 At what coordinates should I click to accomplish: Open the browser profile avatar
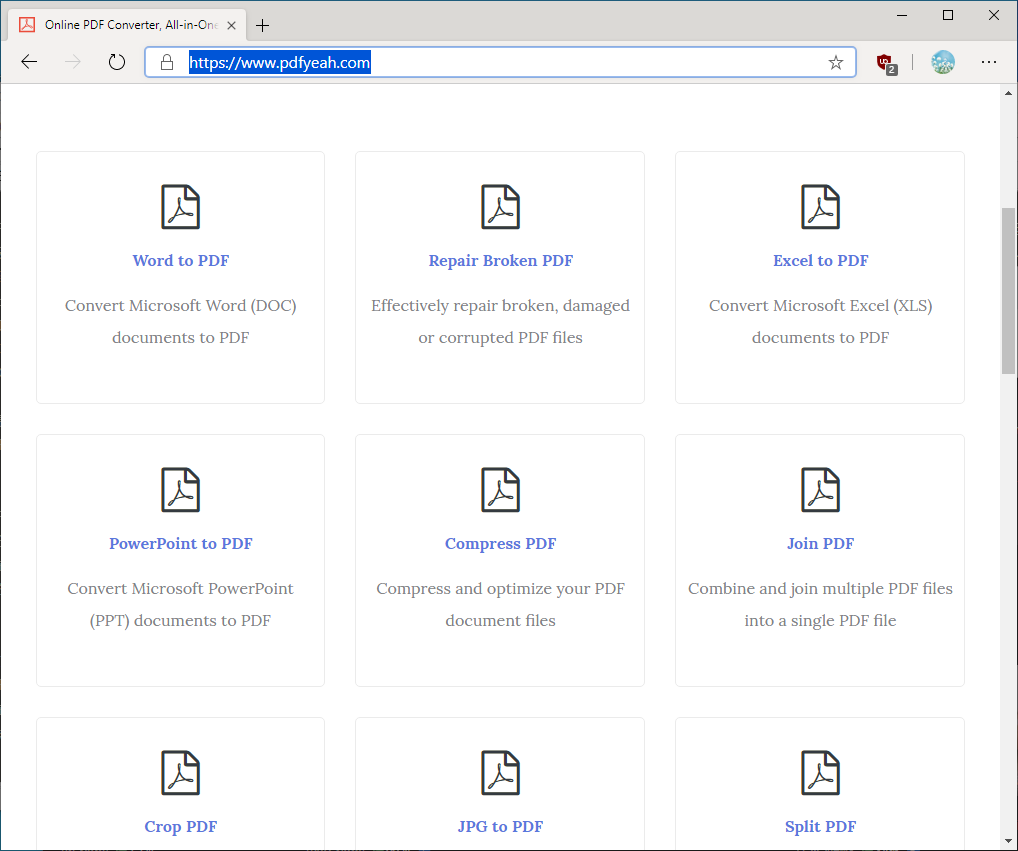pyautogui.click(x=943, y=62)
